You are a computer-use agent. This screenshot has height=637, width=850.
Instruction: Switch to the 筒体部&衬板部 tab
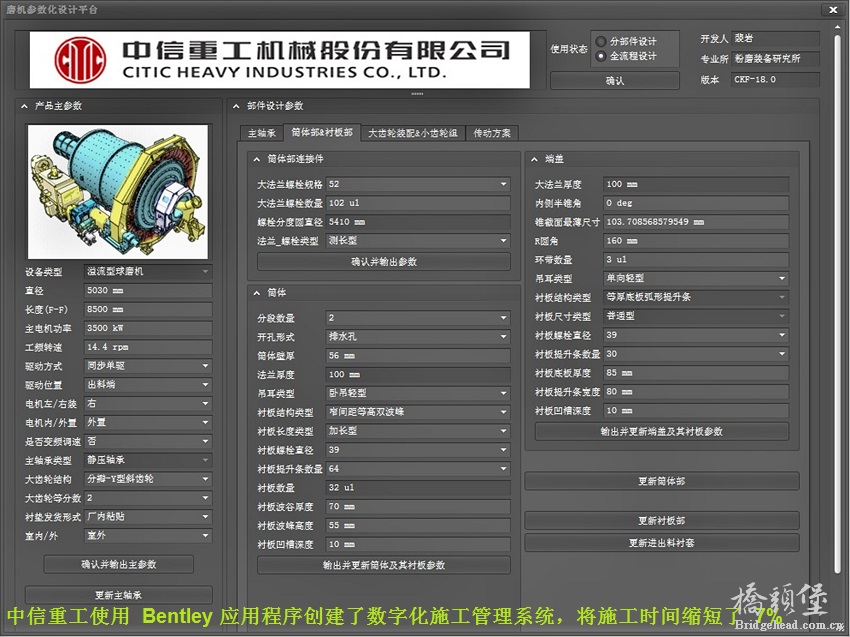click(x=322, y=132)
